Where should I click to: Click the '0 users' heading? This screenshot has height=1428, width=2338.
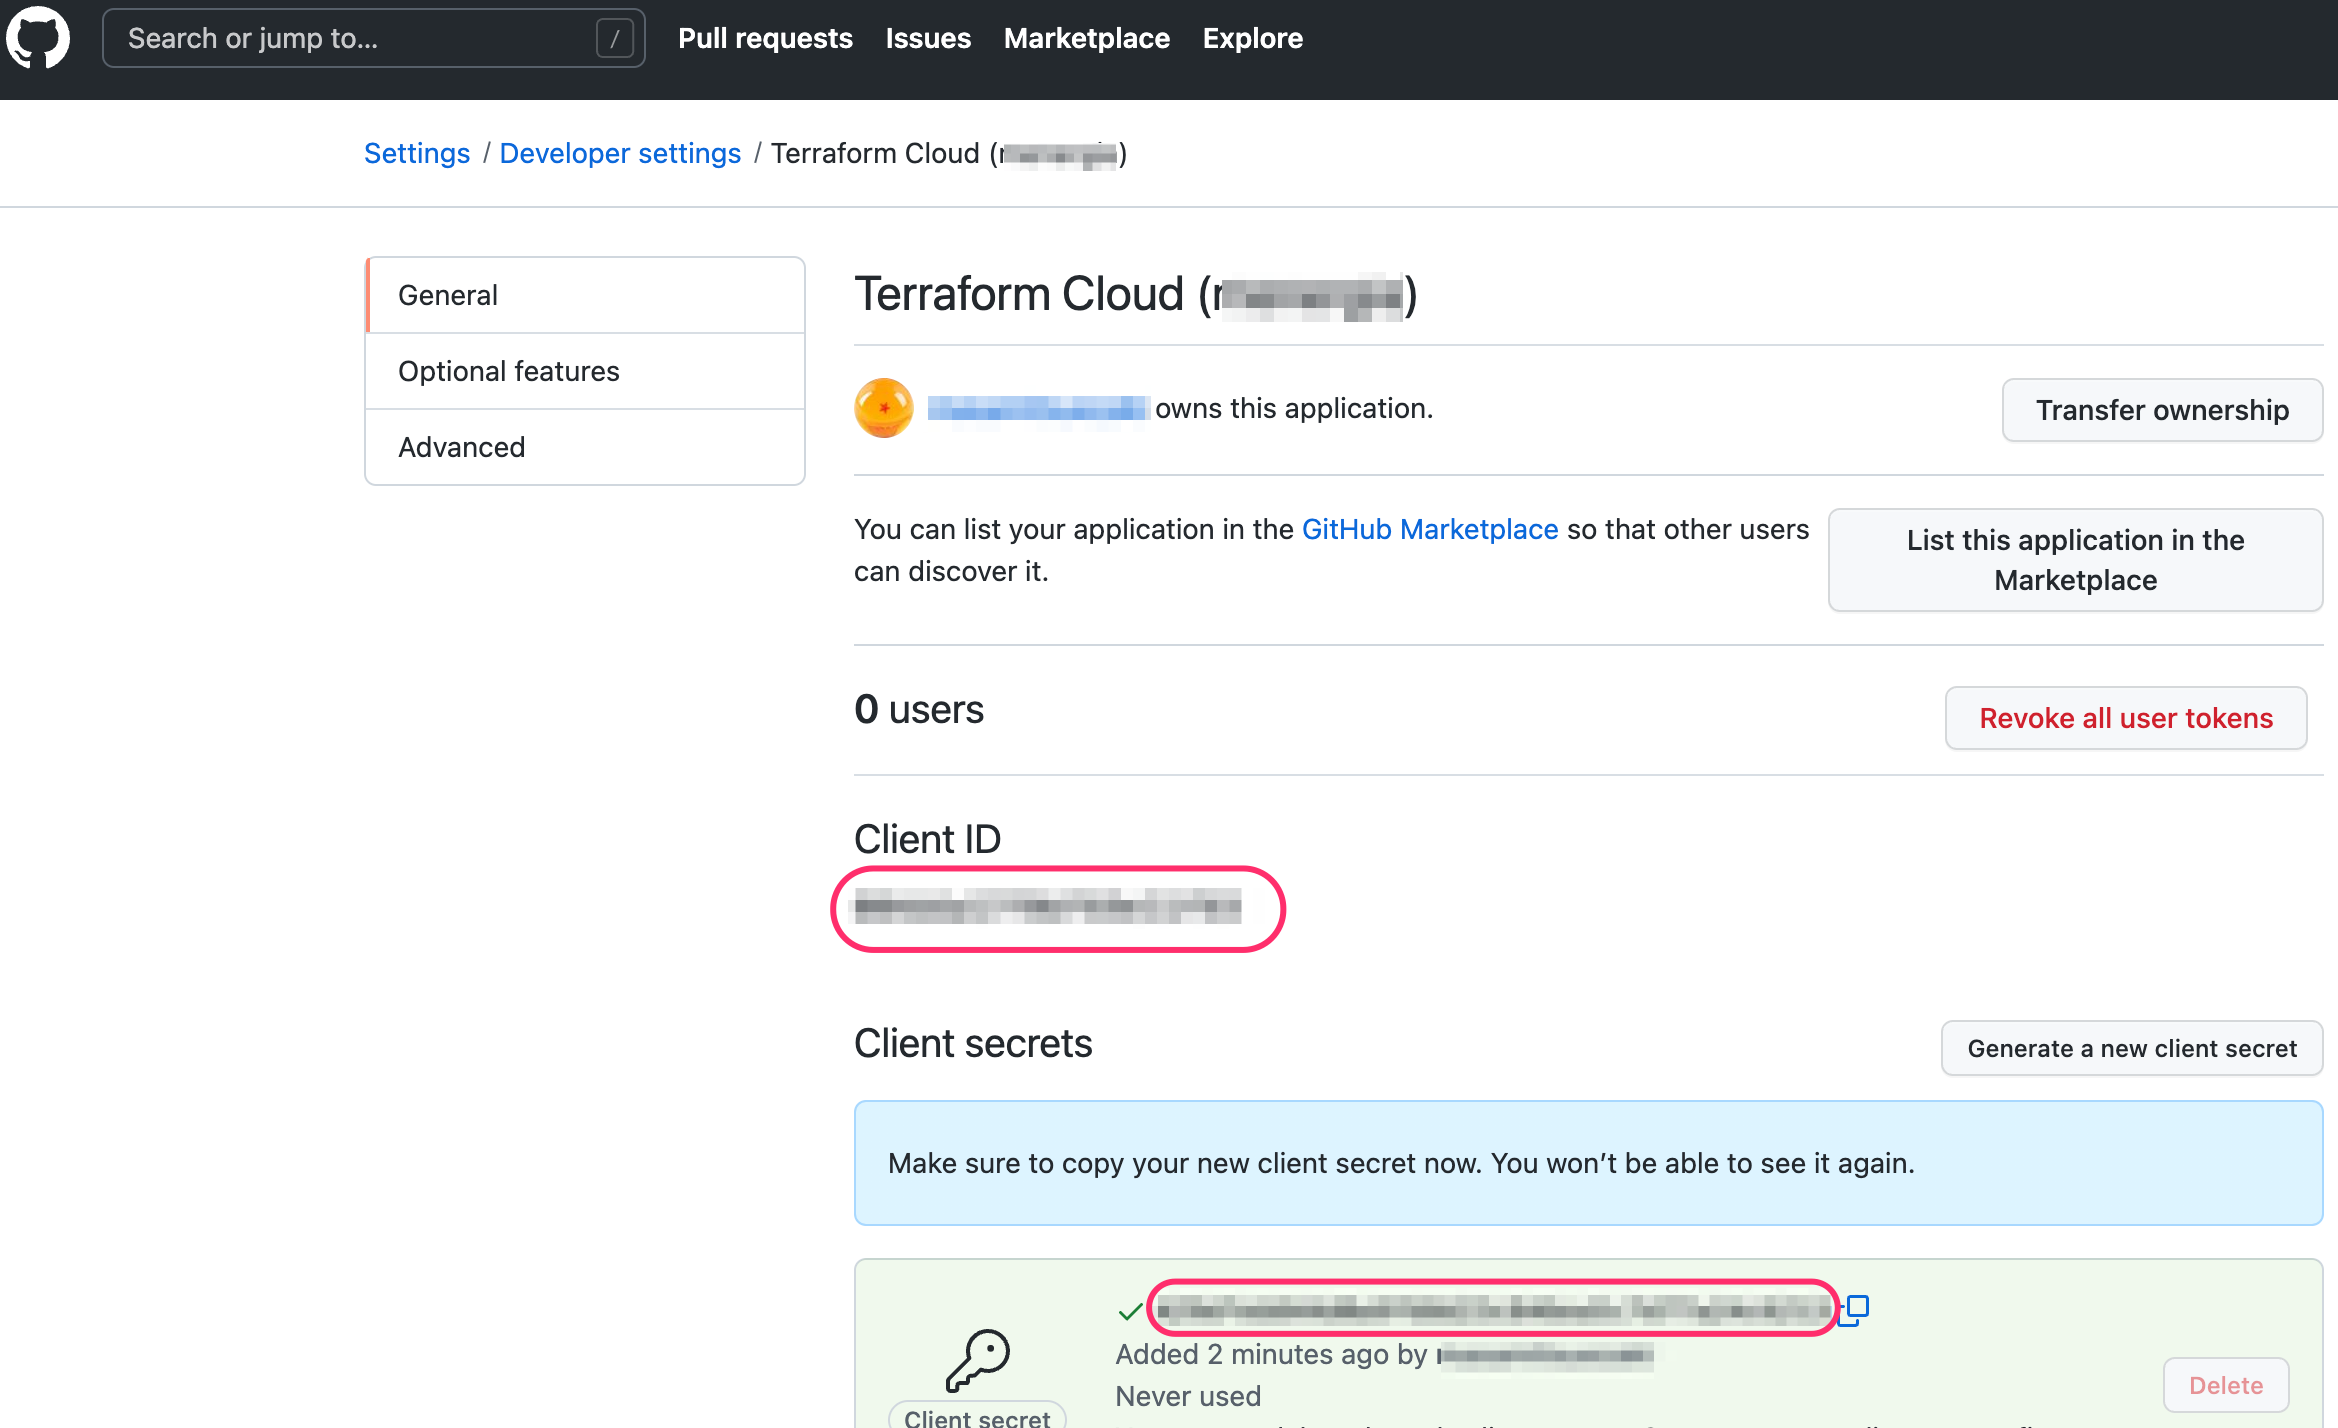click(x=919, y=709)
